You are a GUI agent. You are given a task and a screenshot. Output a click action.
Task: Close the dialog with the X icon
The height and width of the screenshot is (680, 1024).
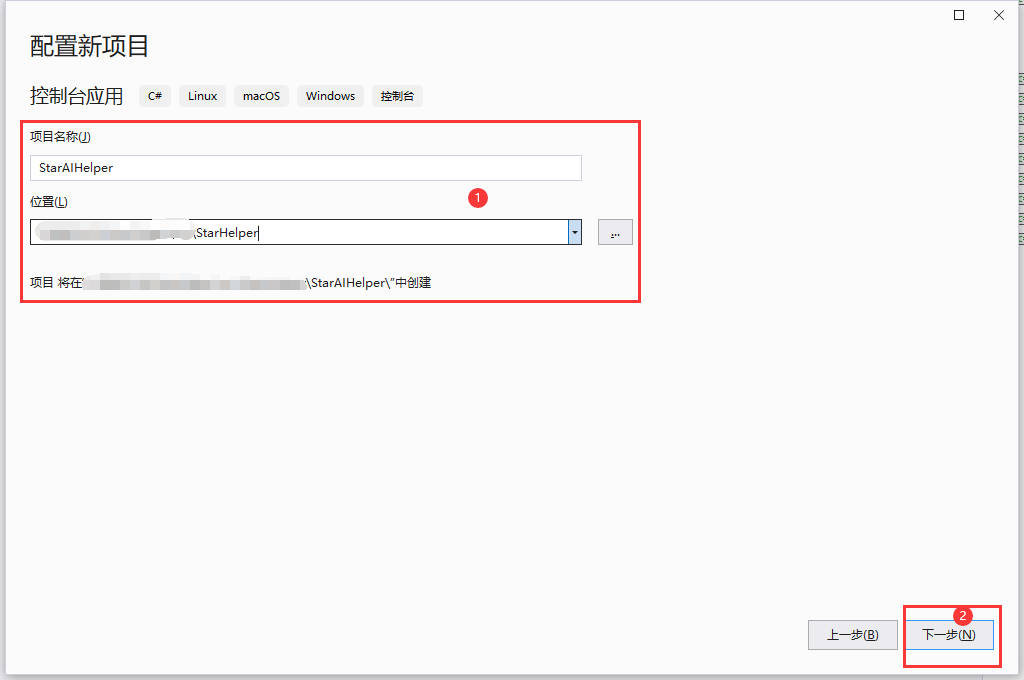[x=998, y=15]
